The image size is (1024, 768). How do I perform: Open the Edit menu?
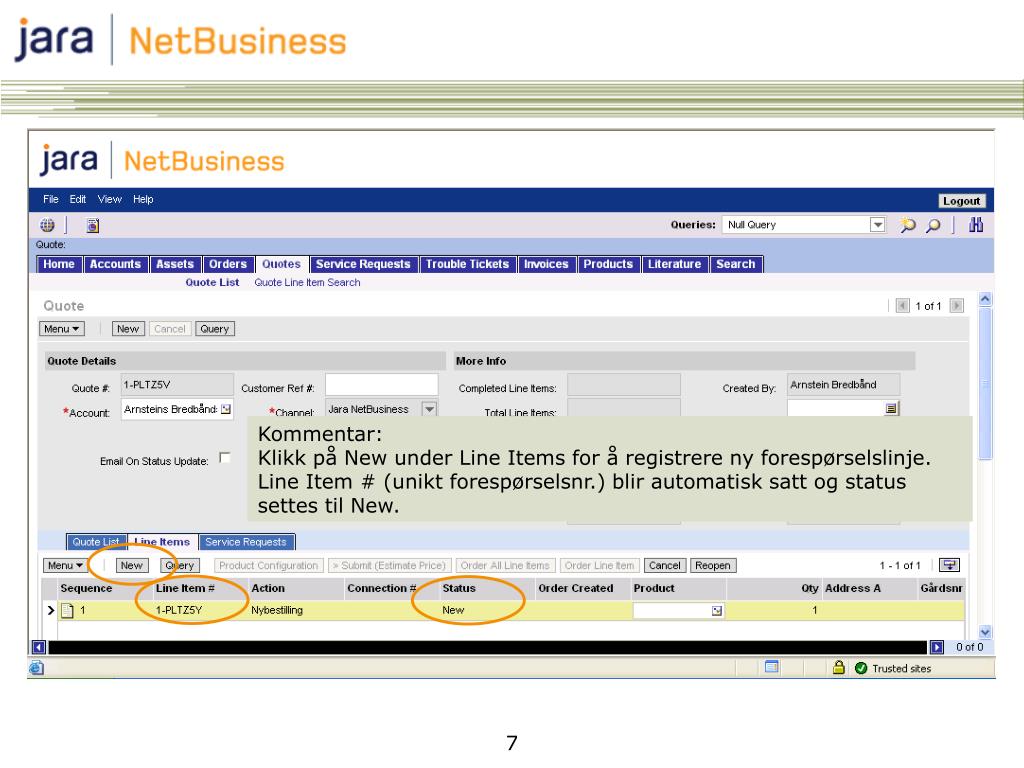point(78,199)
